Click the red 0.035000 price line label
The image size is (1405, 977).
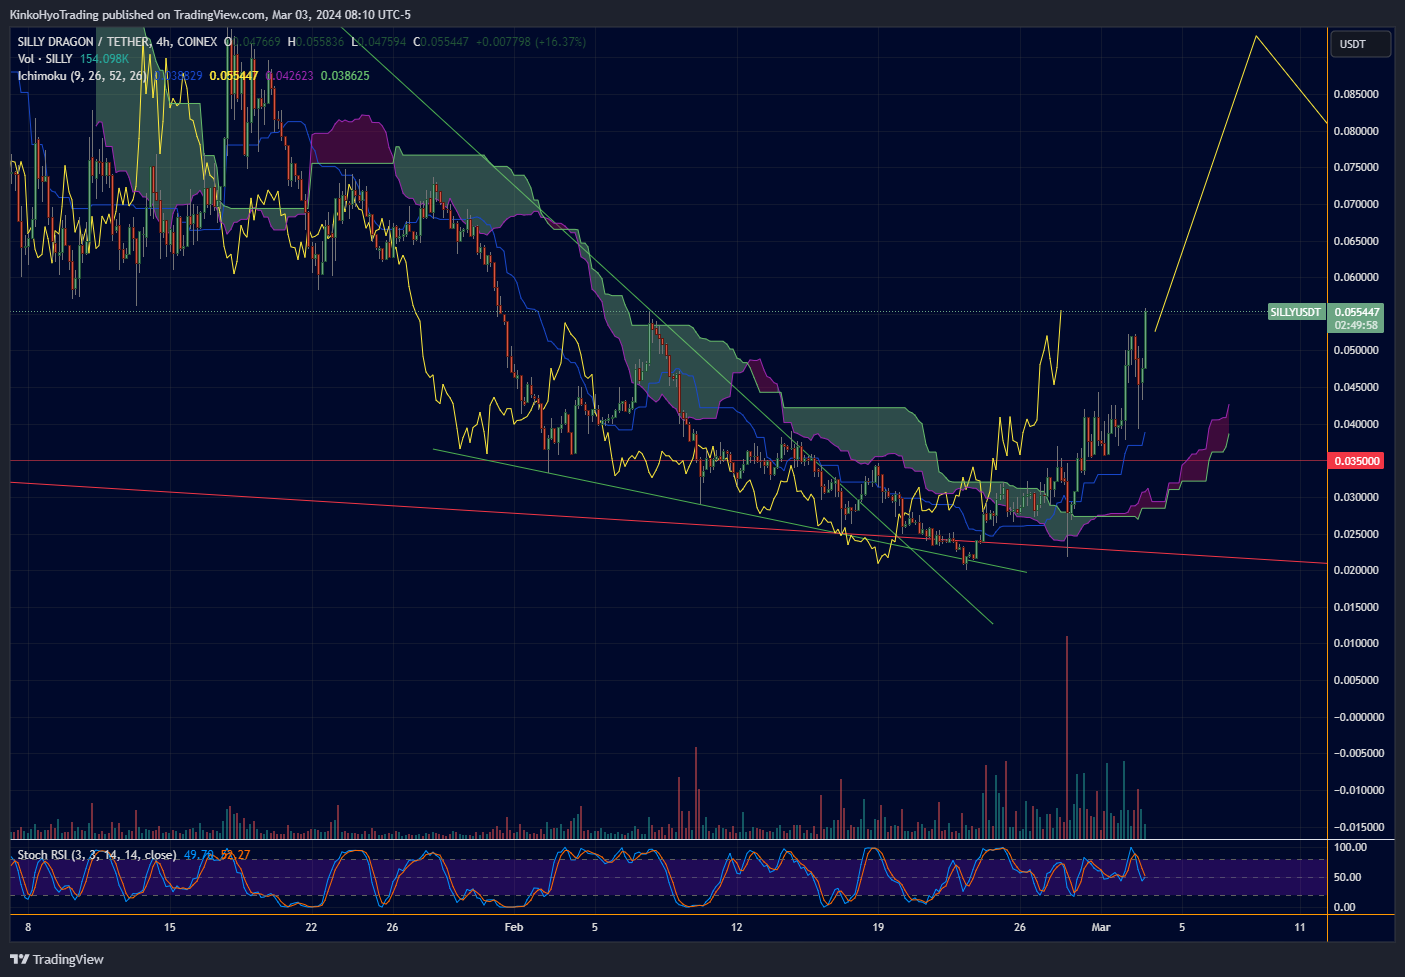point(1356,461)
